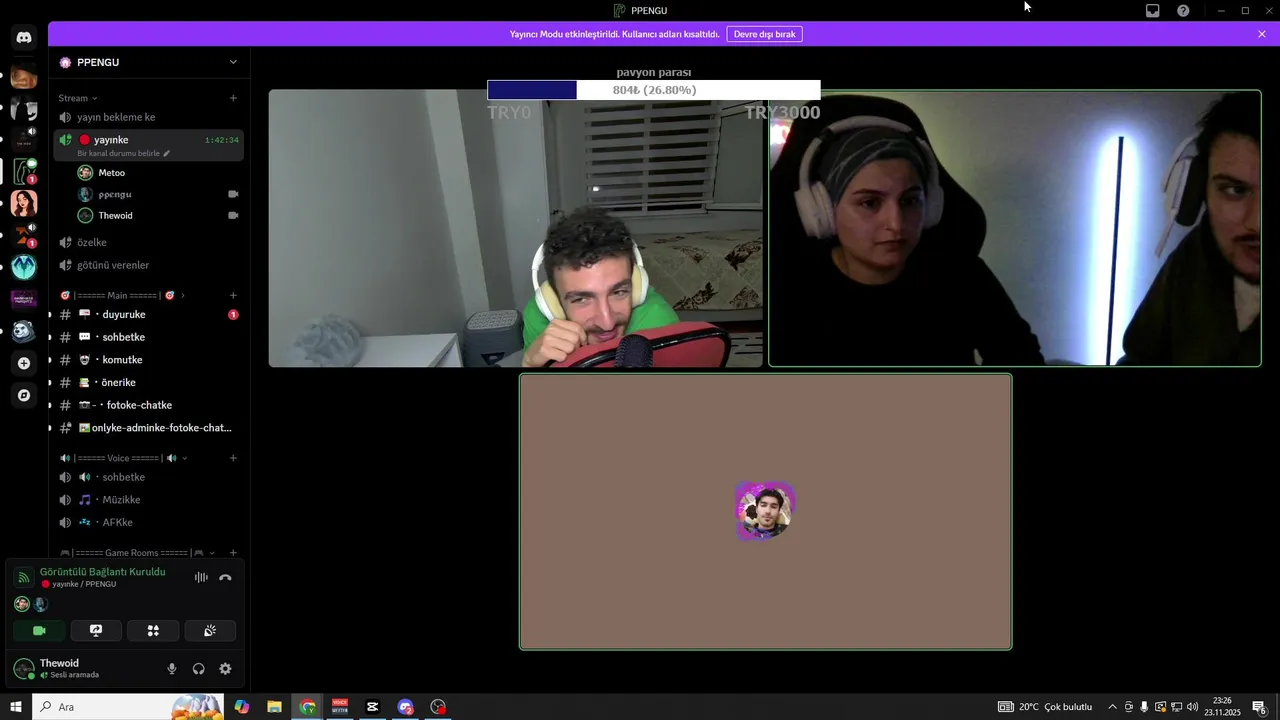Deafen with headphones icon
The image size is (1280, 720).
pos(198,669)
